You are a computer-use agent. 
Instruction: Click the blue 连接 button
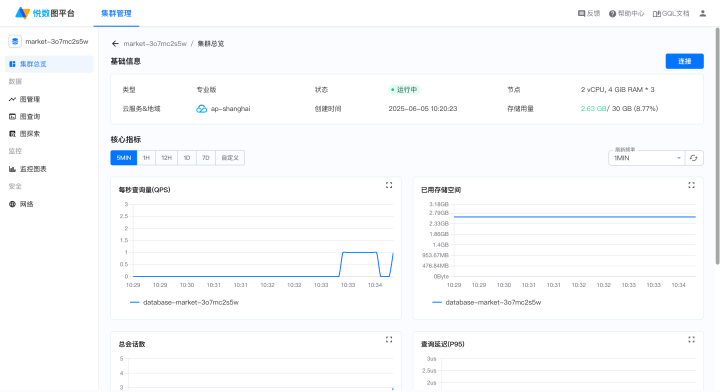684,61
